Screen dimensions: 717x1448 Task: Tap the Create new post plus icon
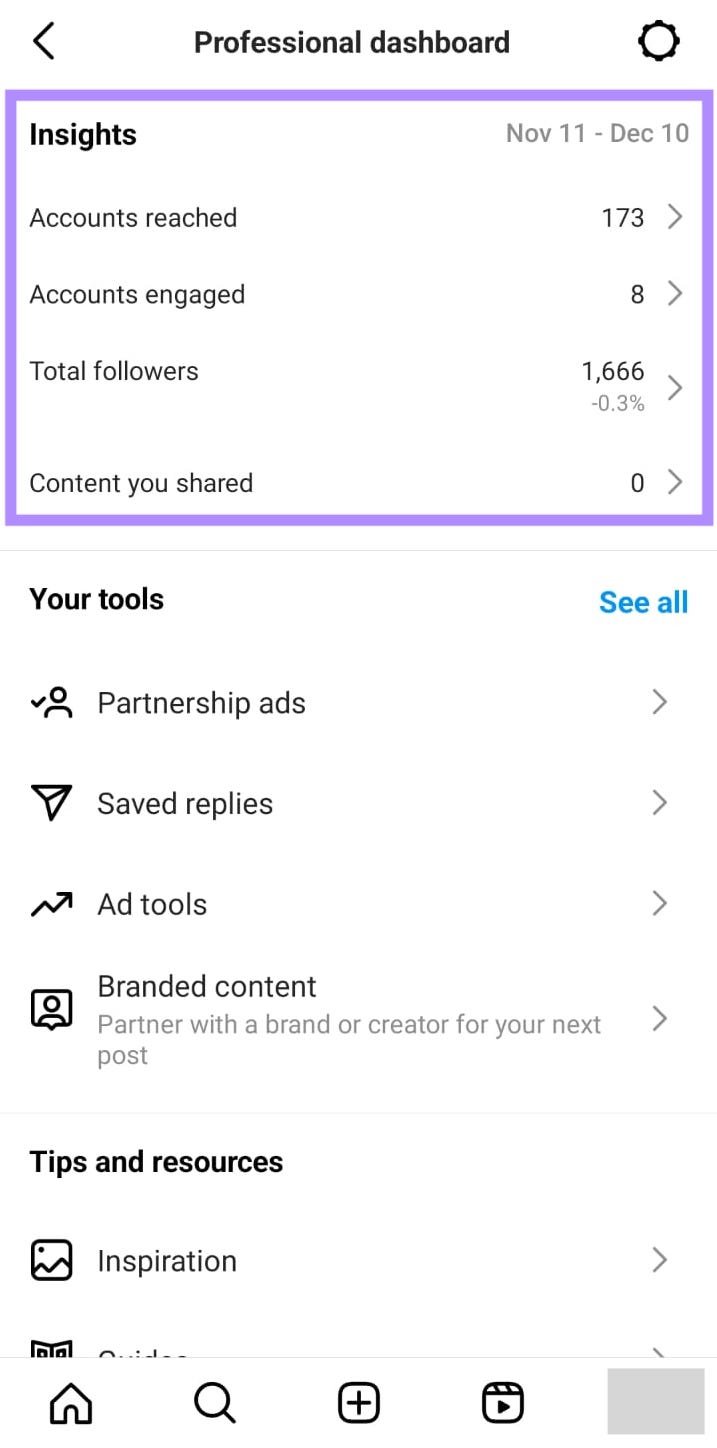[358, 1401]
